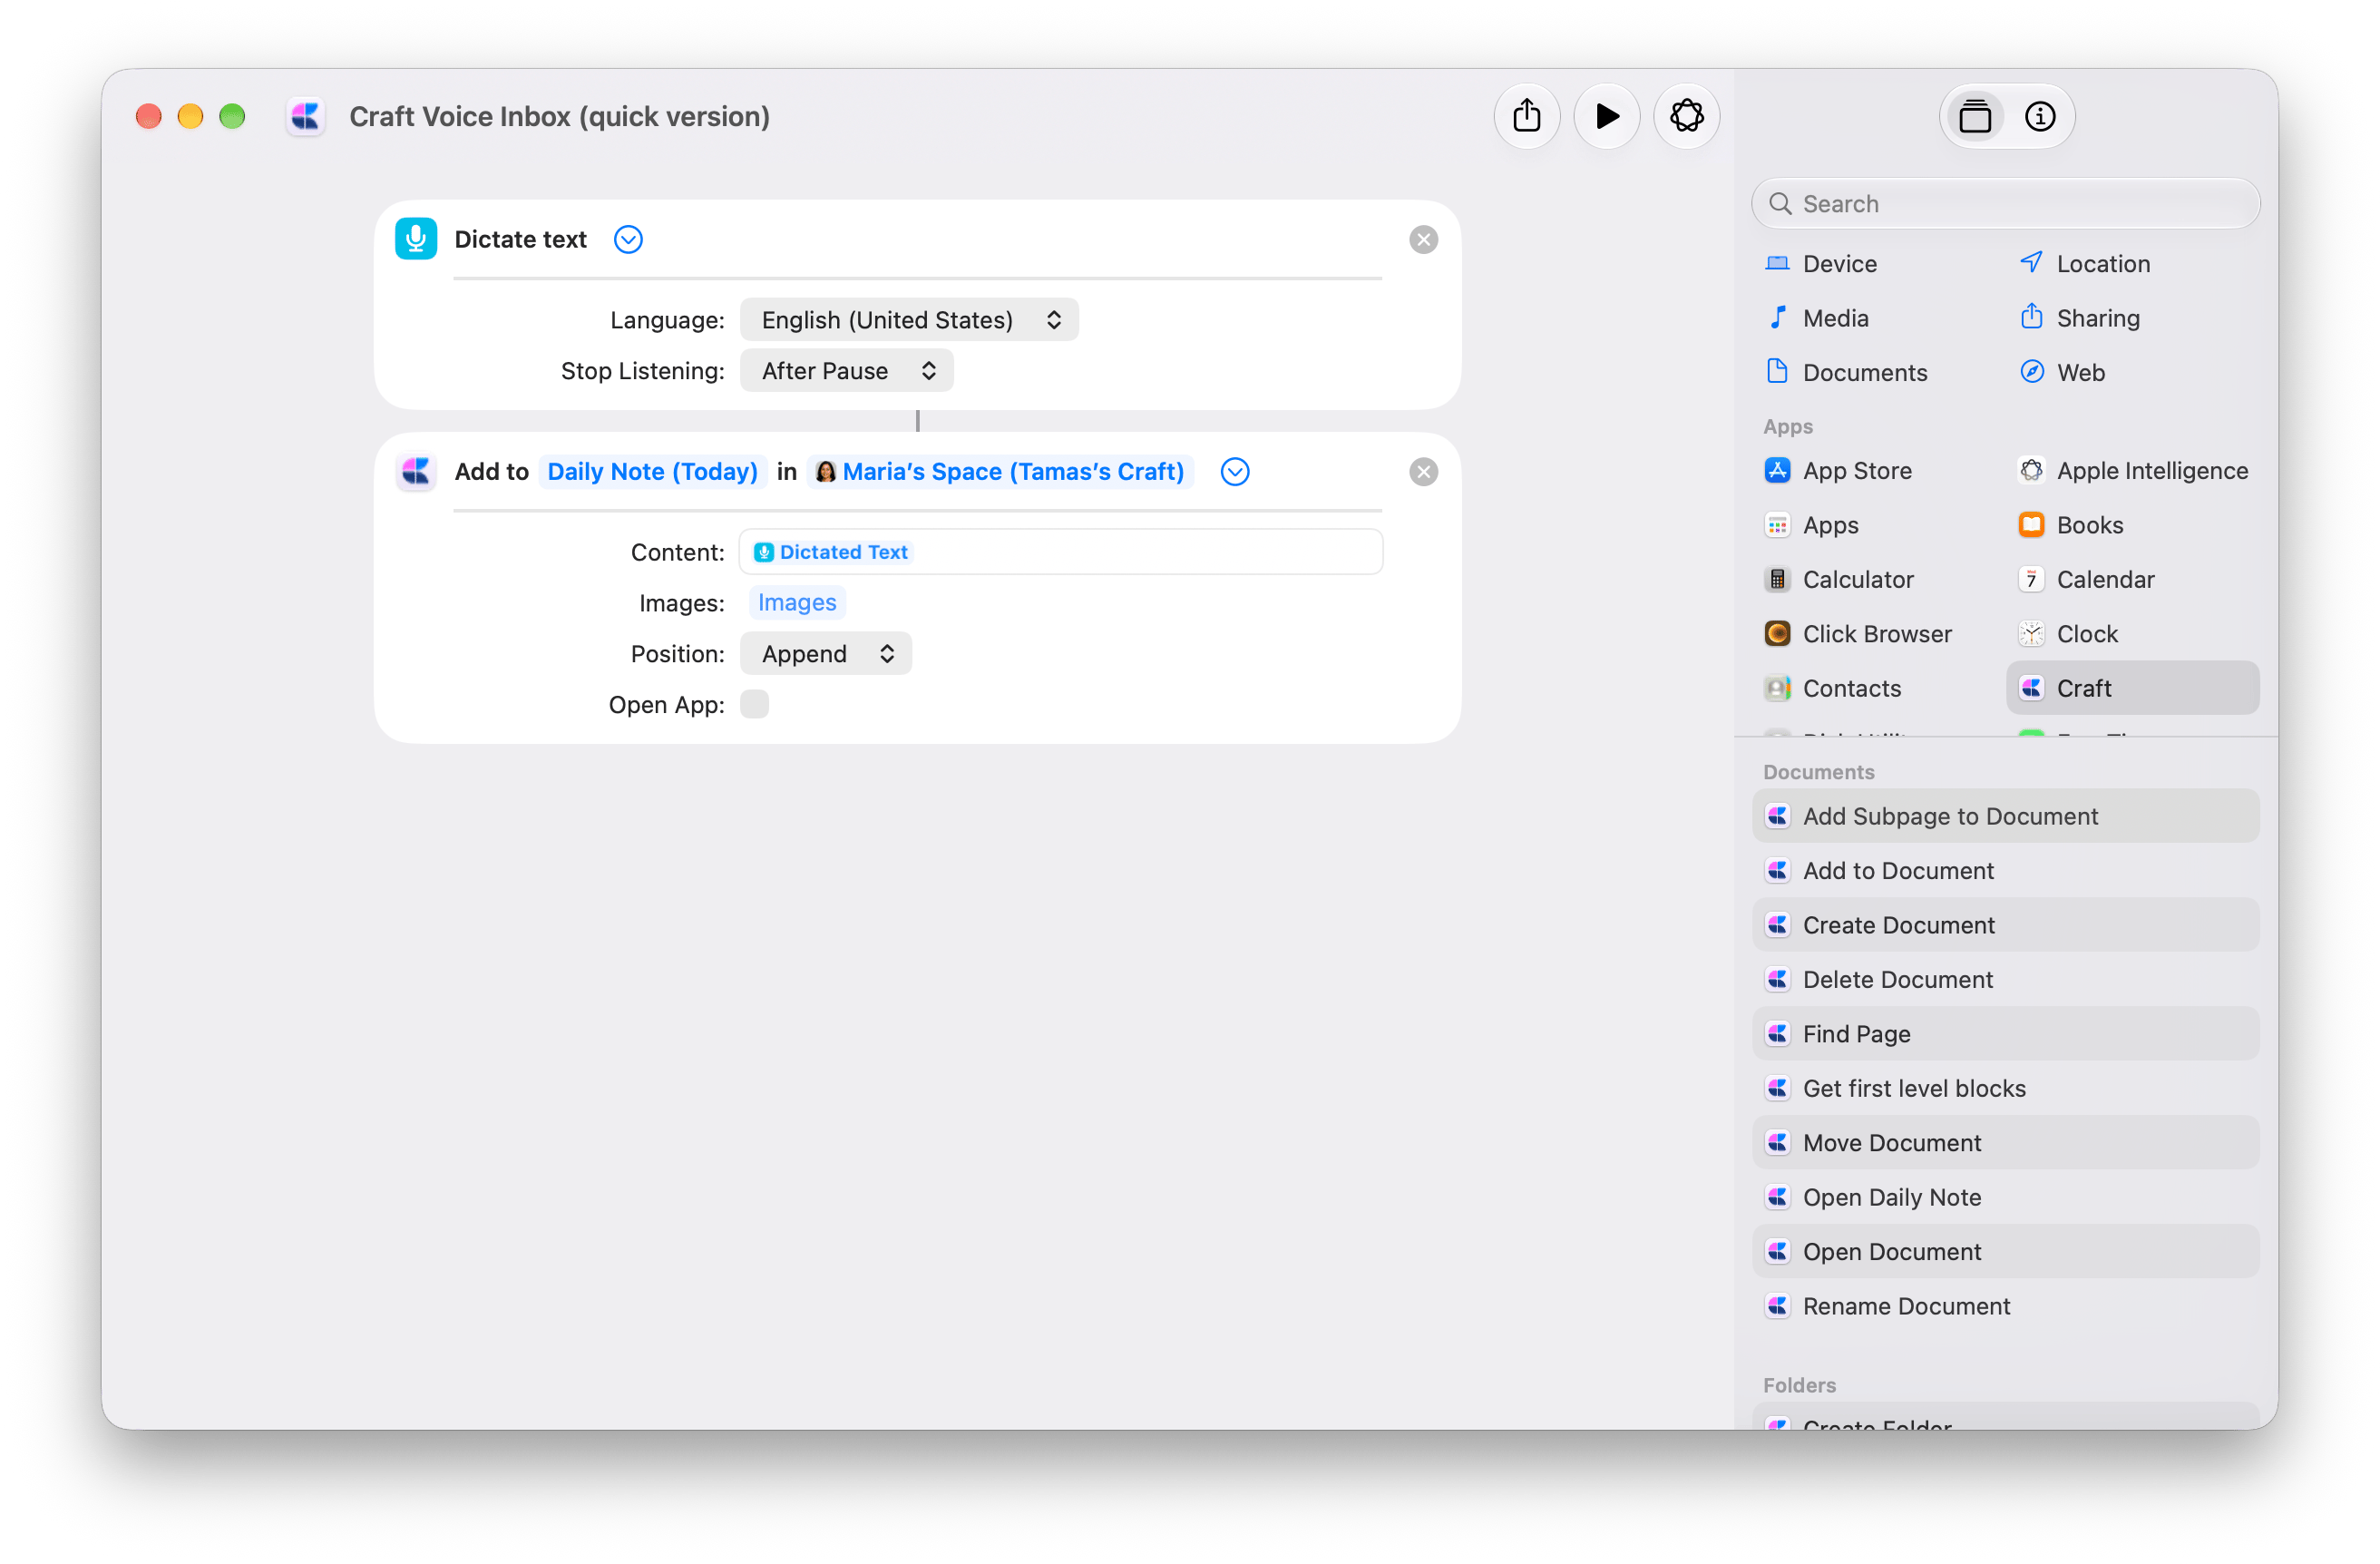This screenshot has width=2380, height=1564.
Task: Select the Craft app in the Apps list
Action: [x=2132, y=688]
